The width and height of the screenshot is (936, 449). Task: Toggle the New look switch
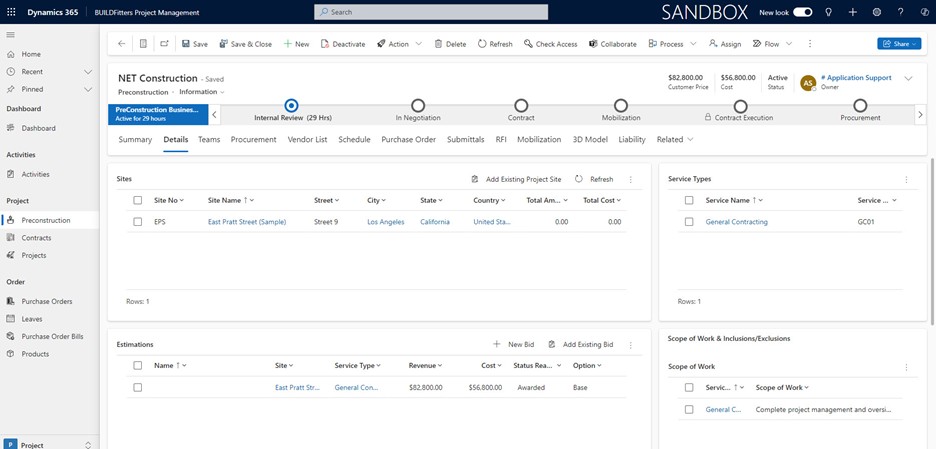tap(802, 12)
